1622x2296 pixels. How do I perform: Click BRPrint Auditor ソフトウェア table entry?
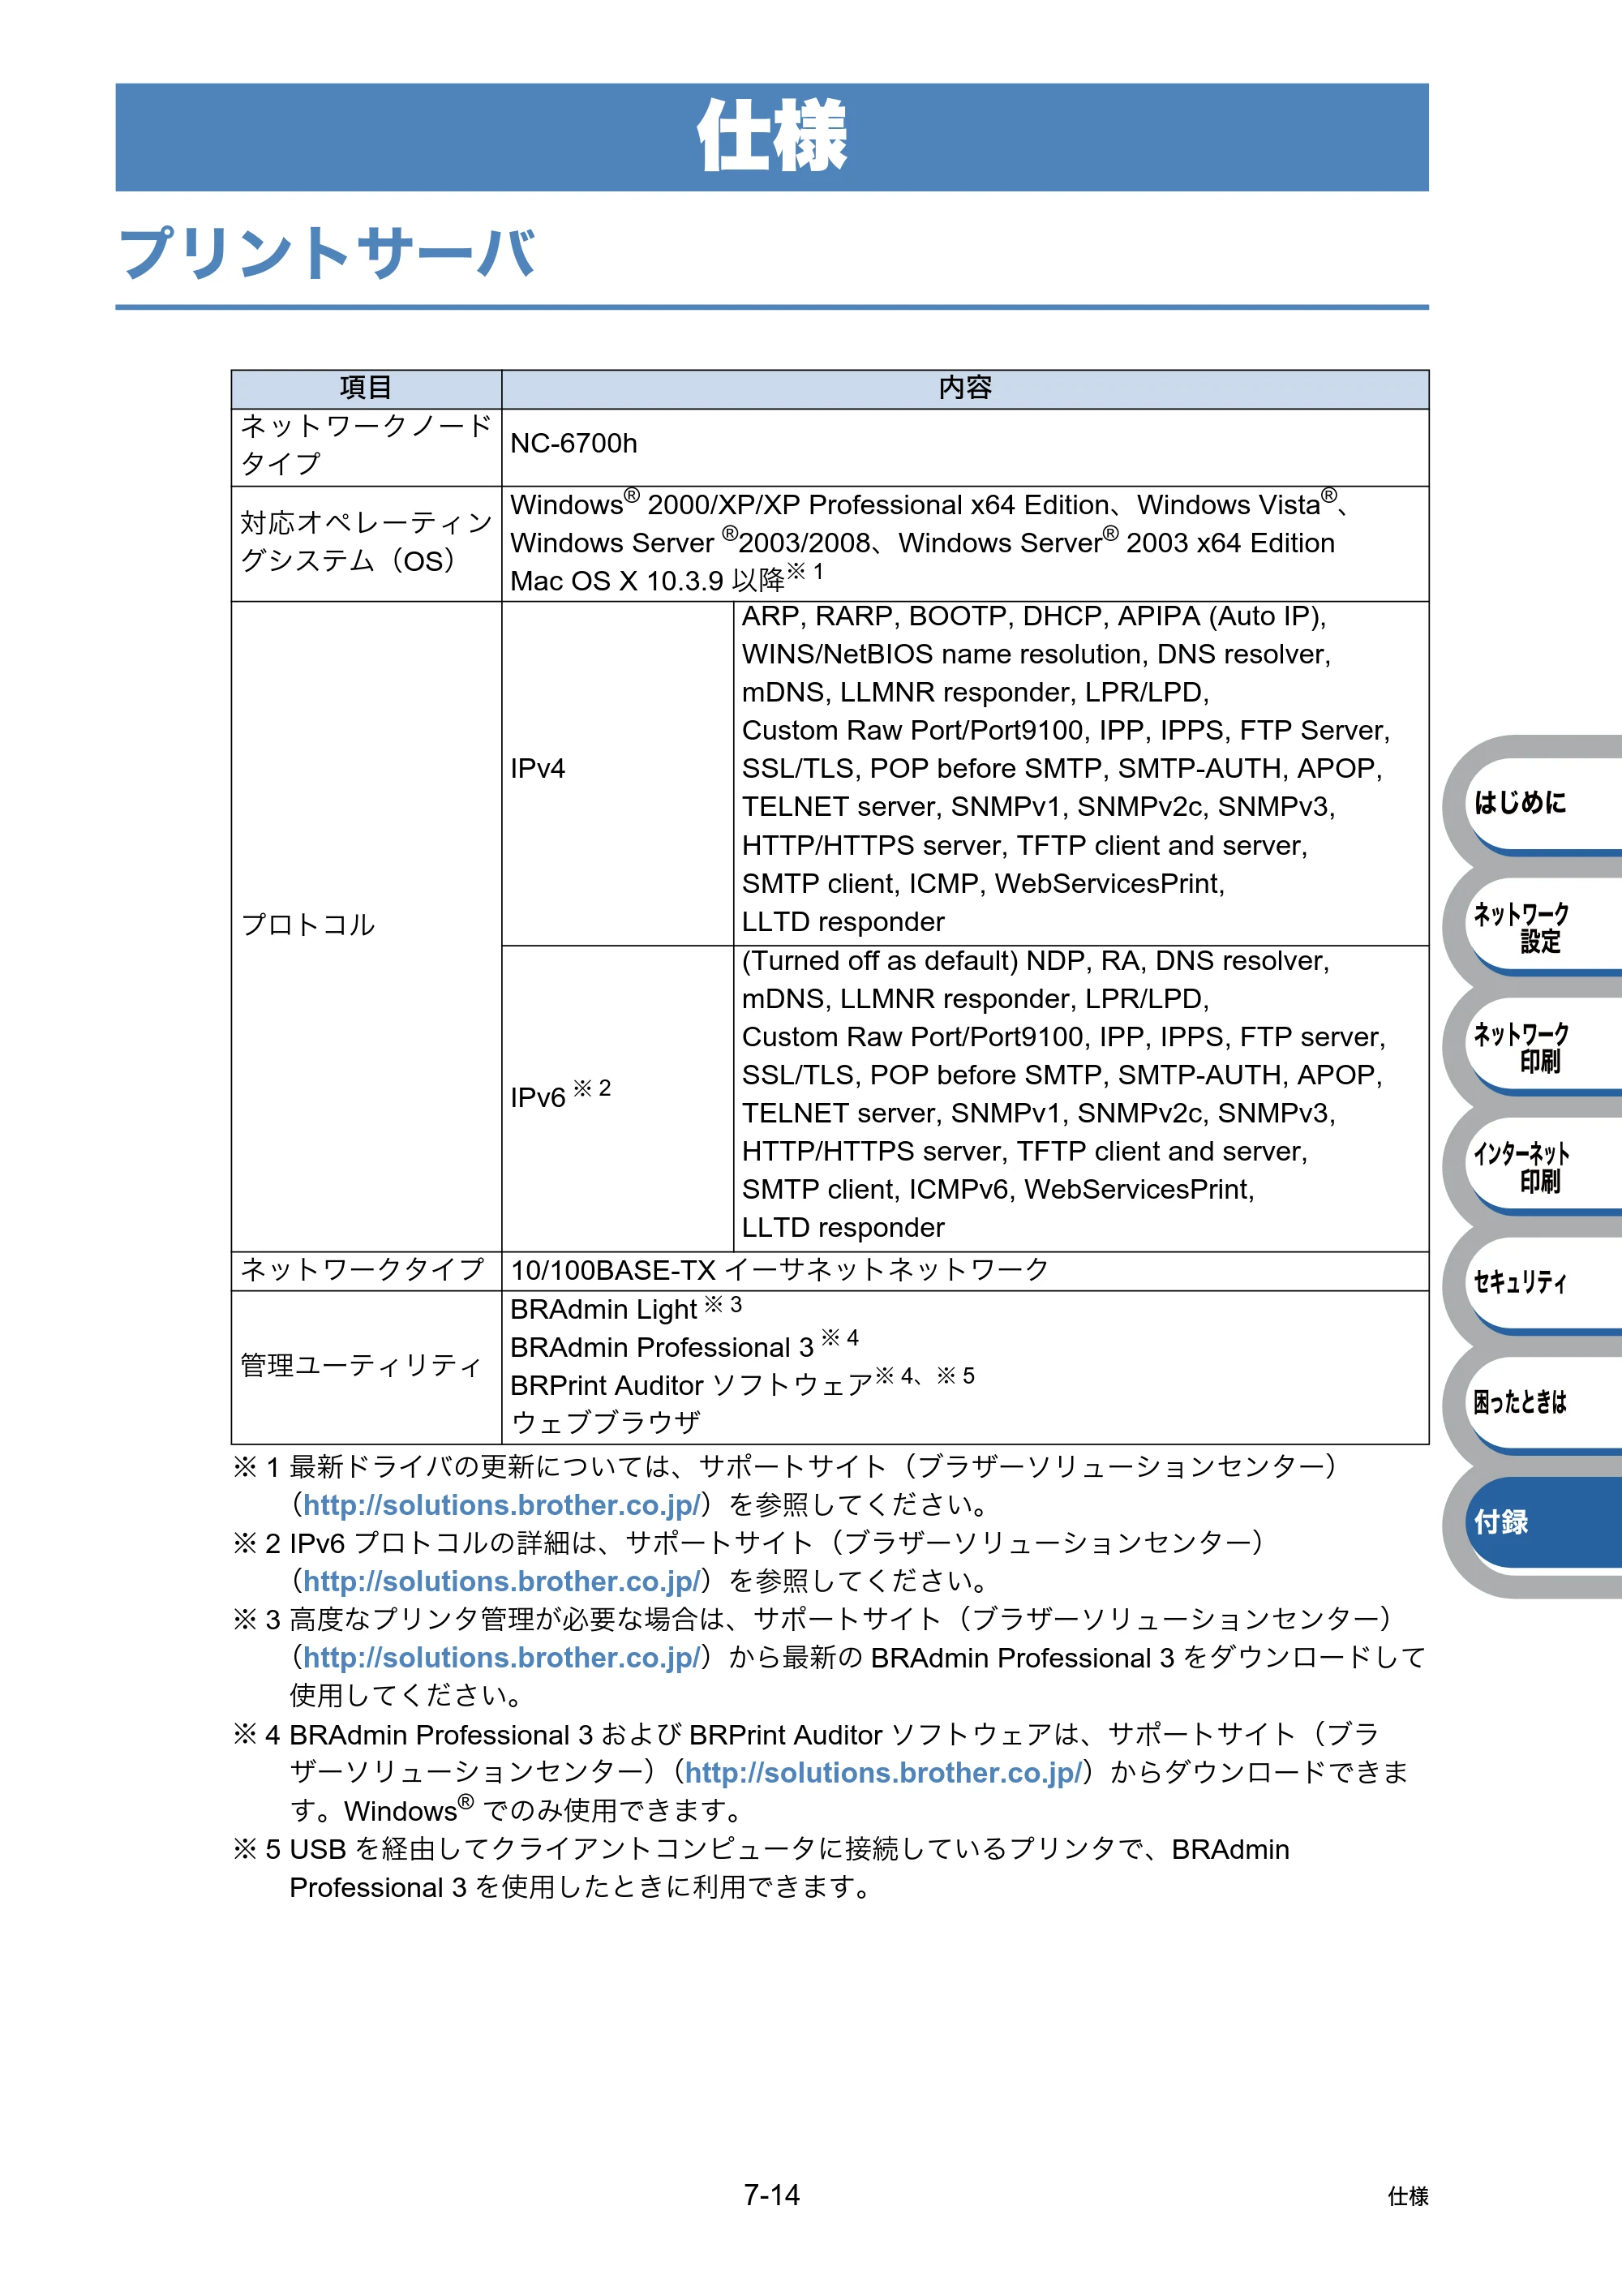coord(742,1384)
